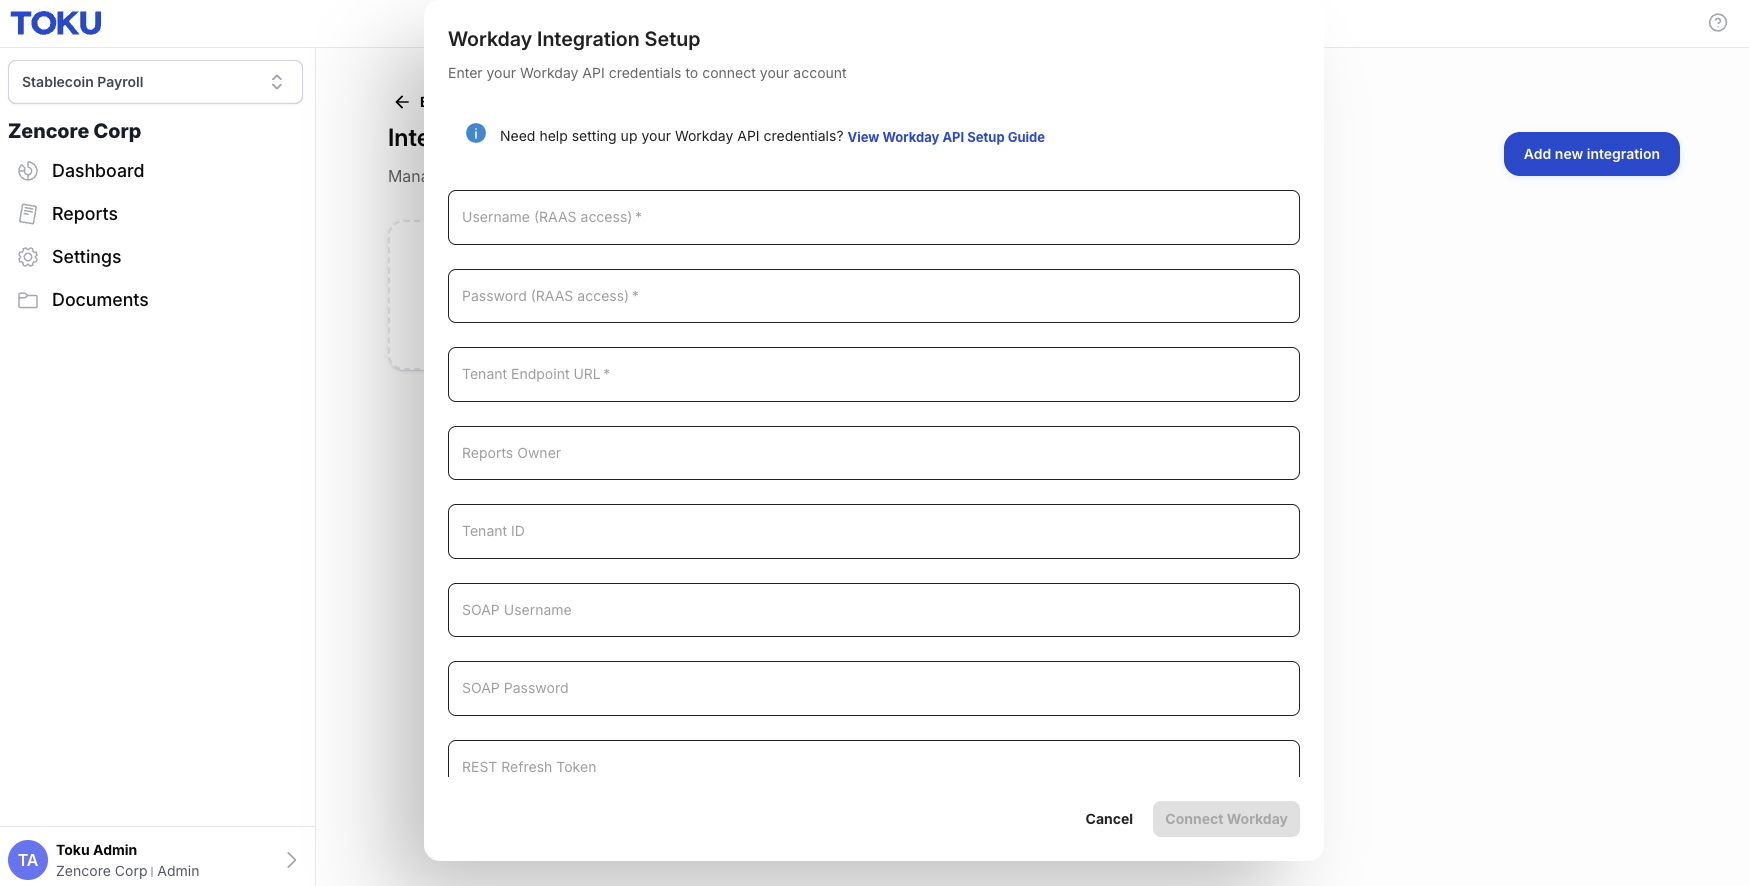Go to Documents in the sidebar

click(100, 300)
